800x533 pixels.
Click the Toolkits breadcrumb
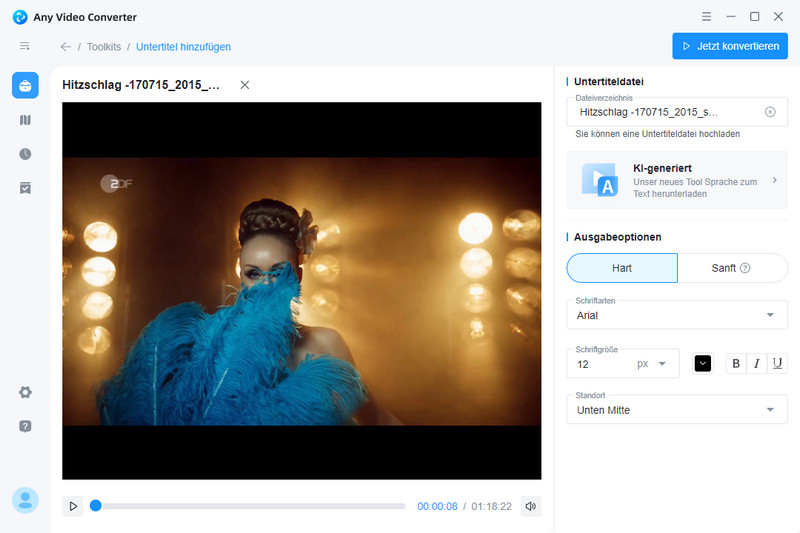[104, 47]
